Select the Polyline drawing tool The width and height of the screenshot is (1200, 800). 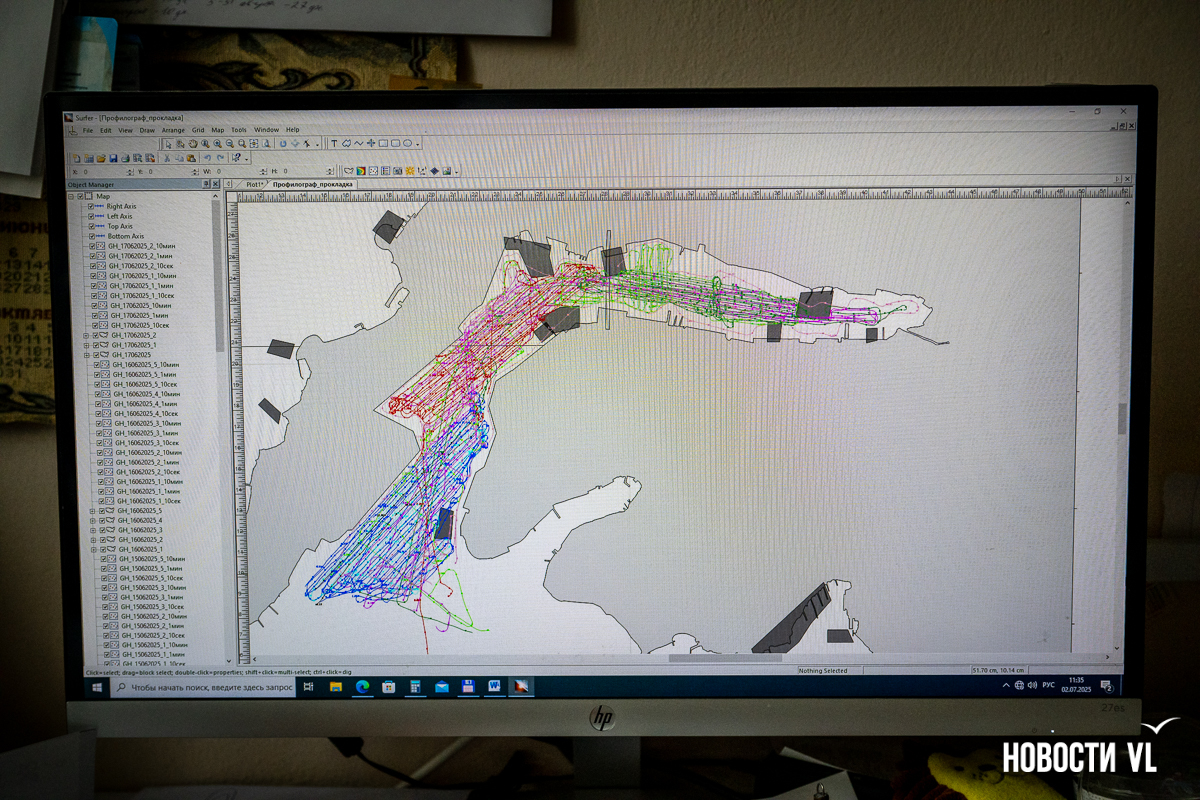point(358,143)
